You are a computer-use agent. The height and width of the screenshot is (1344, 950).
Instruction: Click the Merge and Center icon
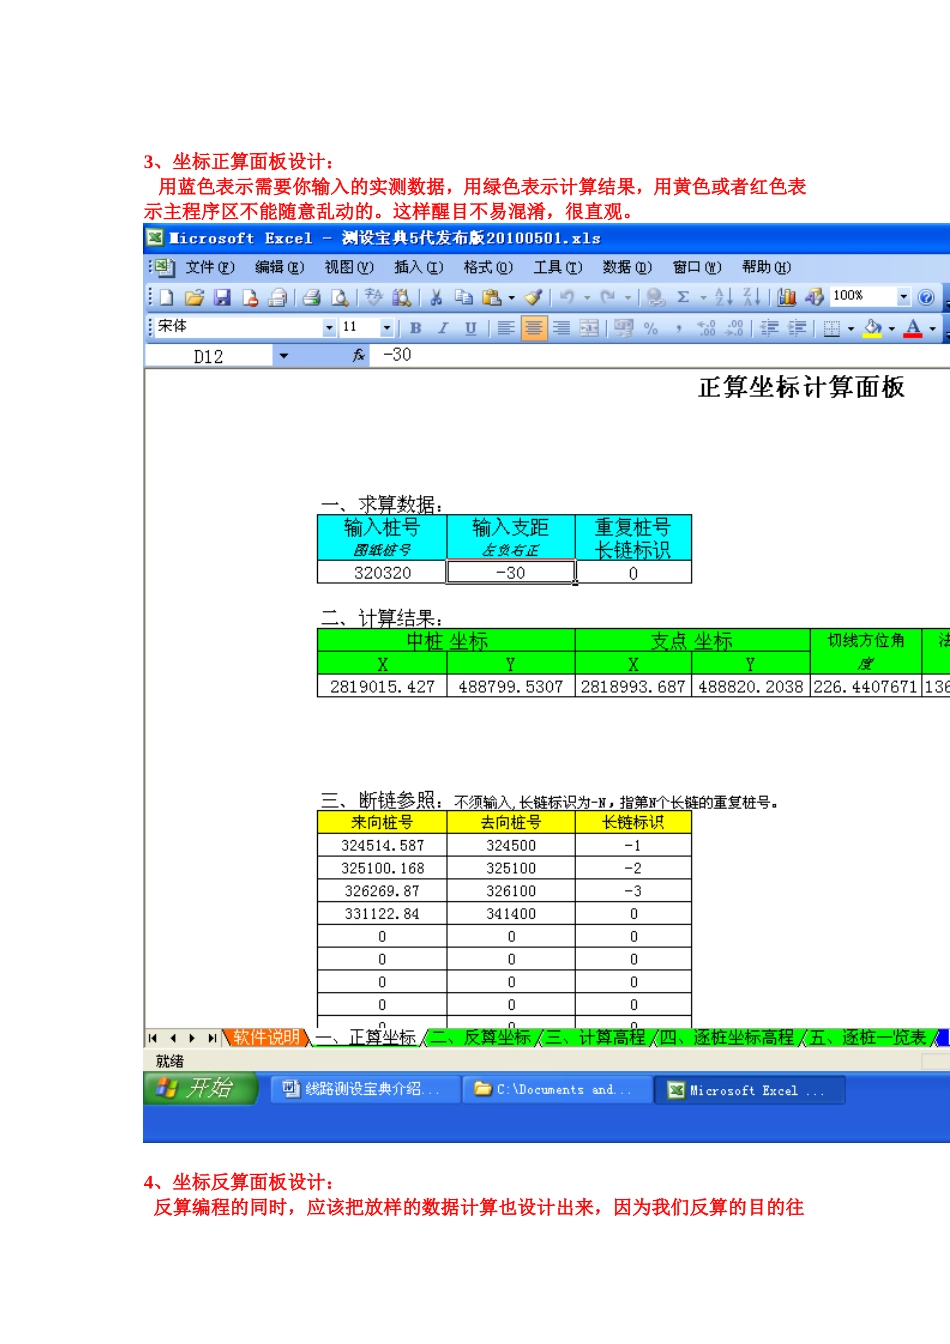[590, 328]
